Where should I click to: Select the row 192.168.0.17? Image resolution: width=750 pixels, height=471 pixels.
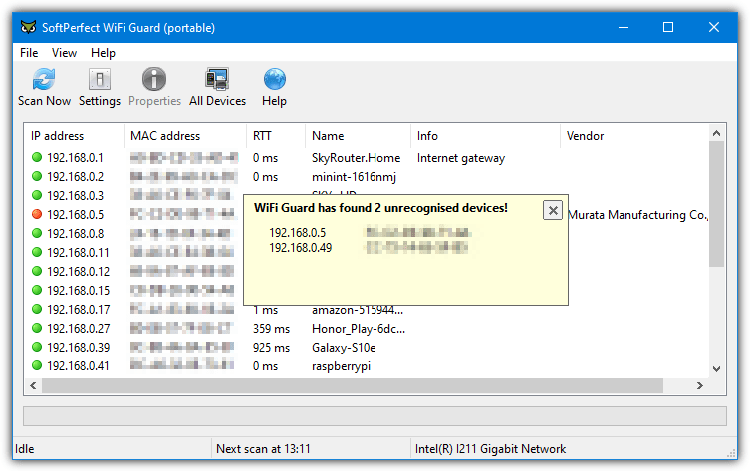tap(366, 310)
